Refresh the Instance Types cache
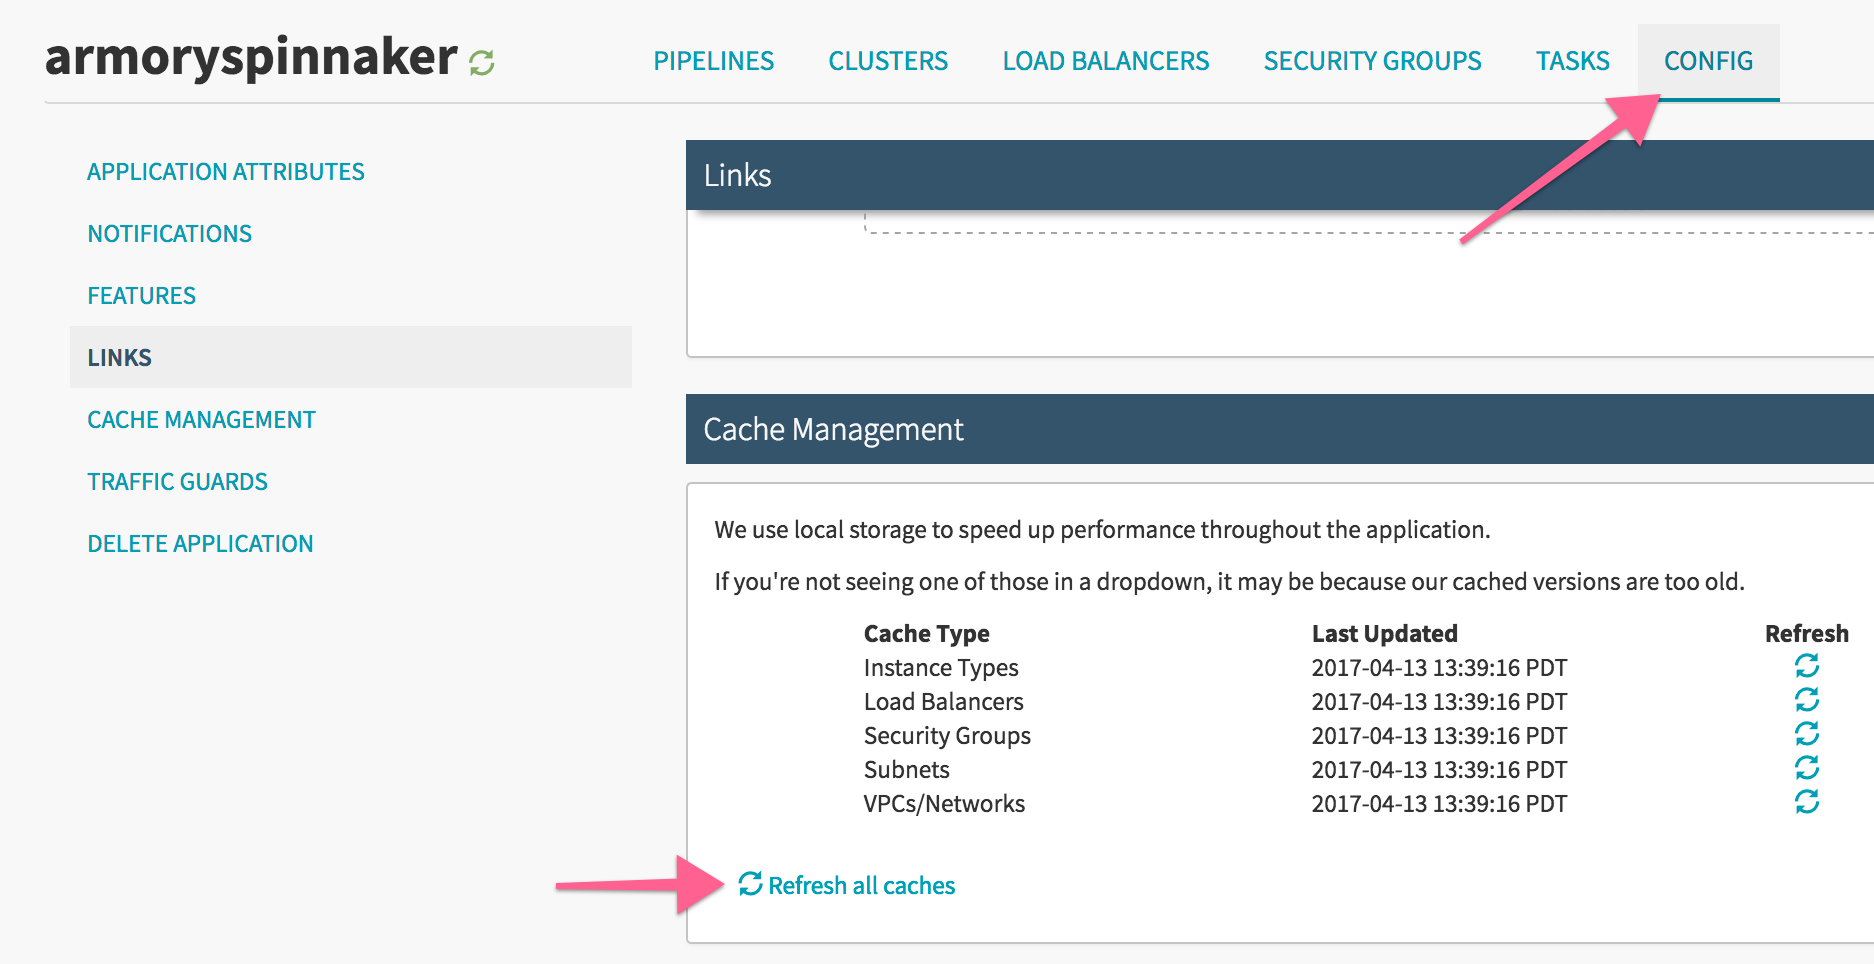This screenshot has width=1874, height=964. point(1806,666)
